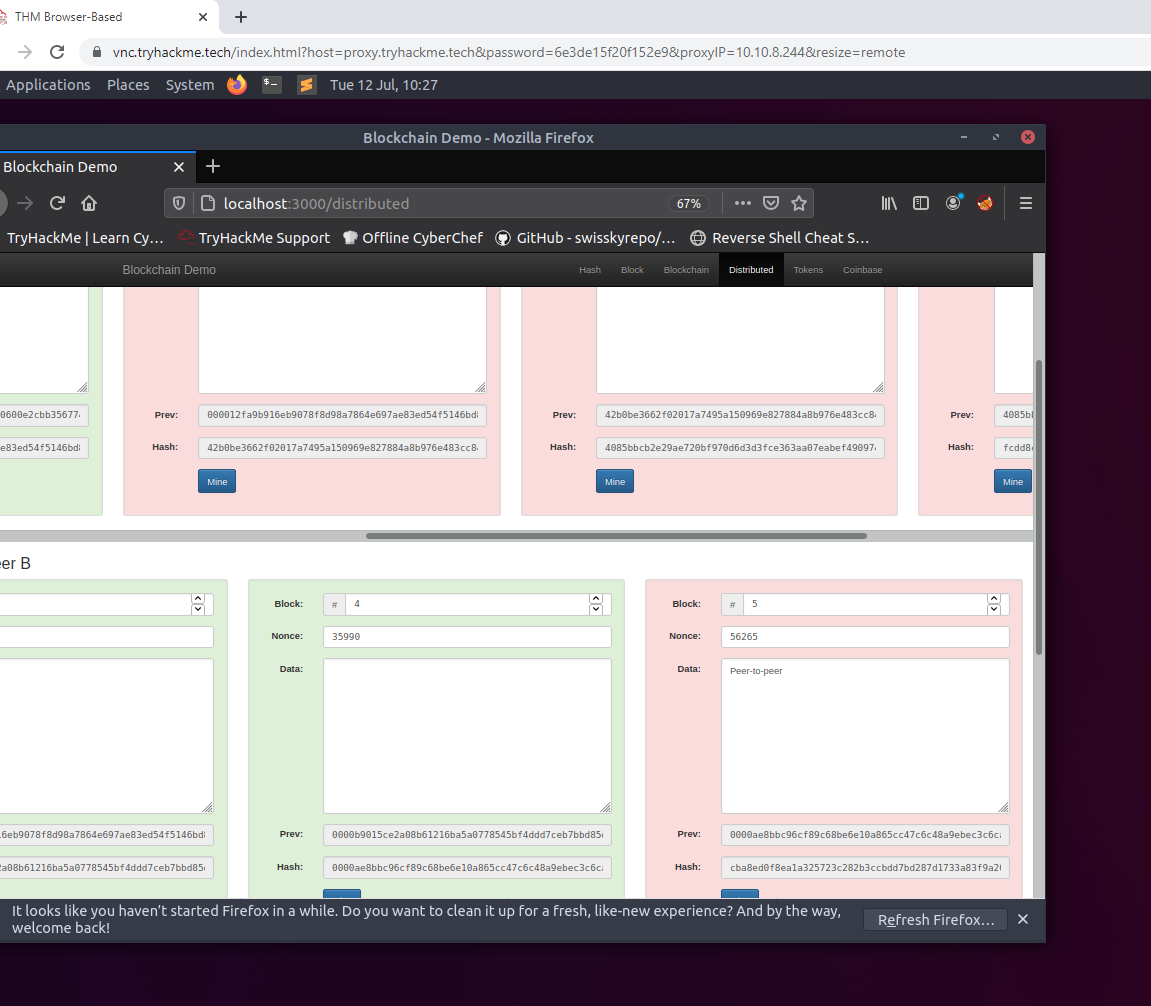Grab resize handle of Peer-to-peer textarea

(x=1003, y=808)
